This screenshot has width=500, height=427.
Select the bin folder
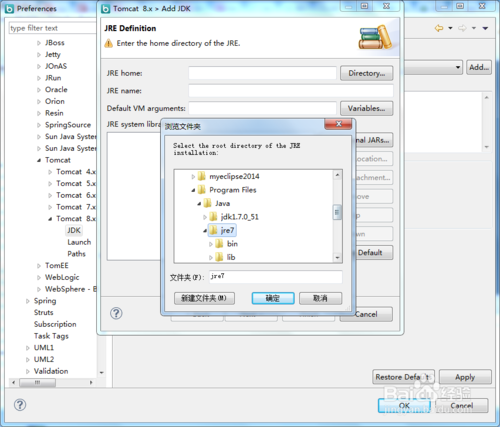(x=232, y=244)
